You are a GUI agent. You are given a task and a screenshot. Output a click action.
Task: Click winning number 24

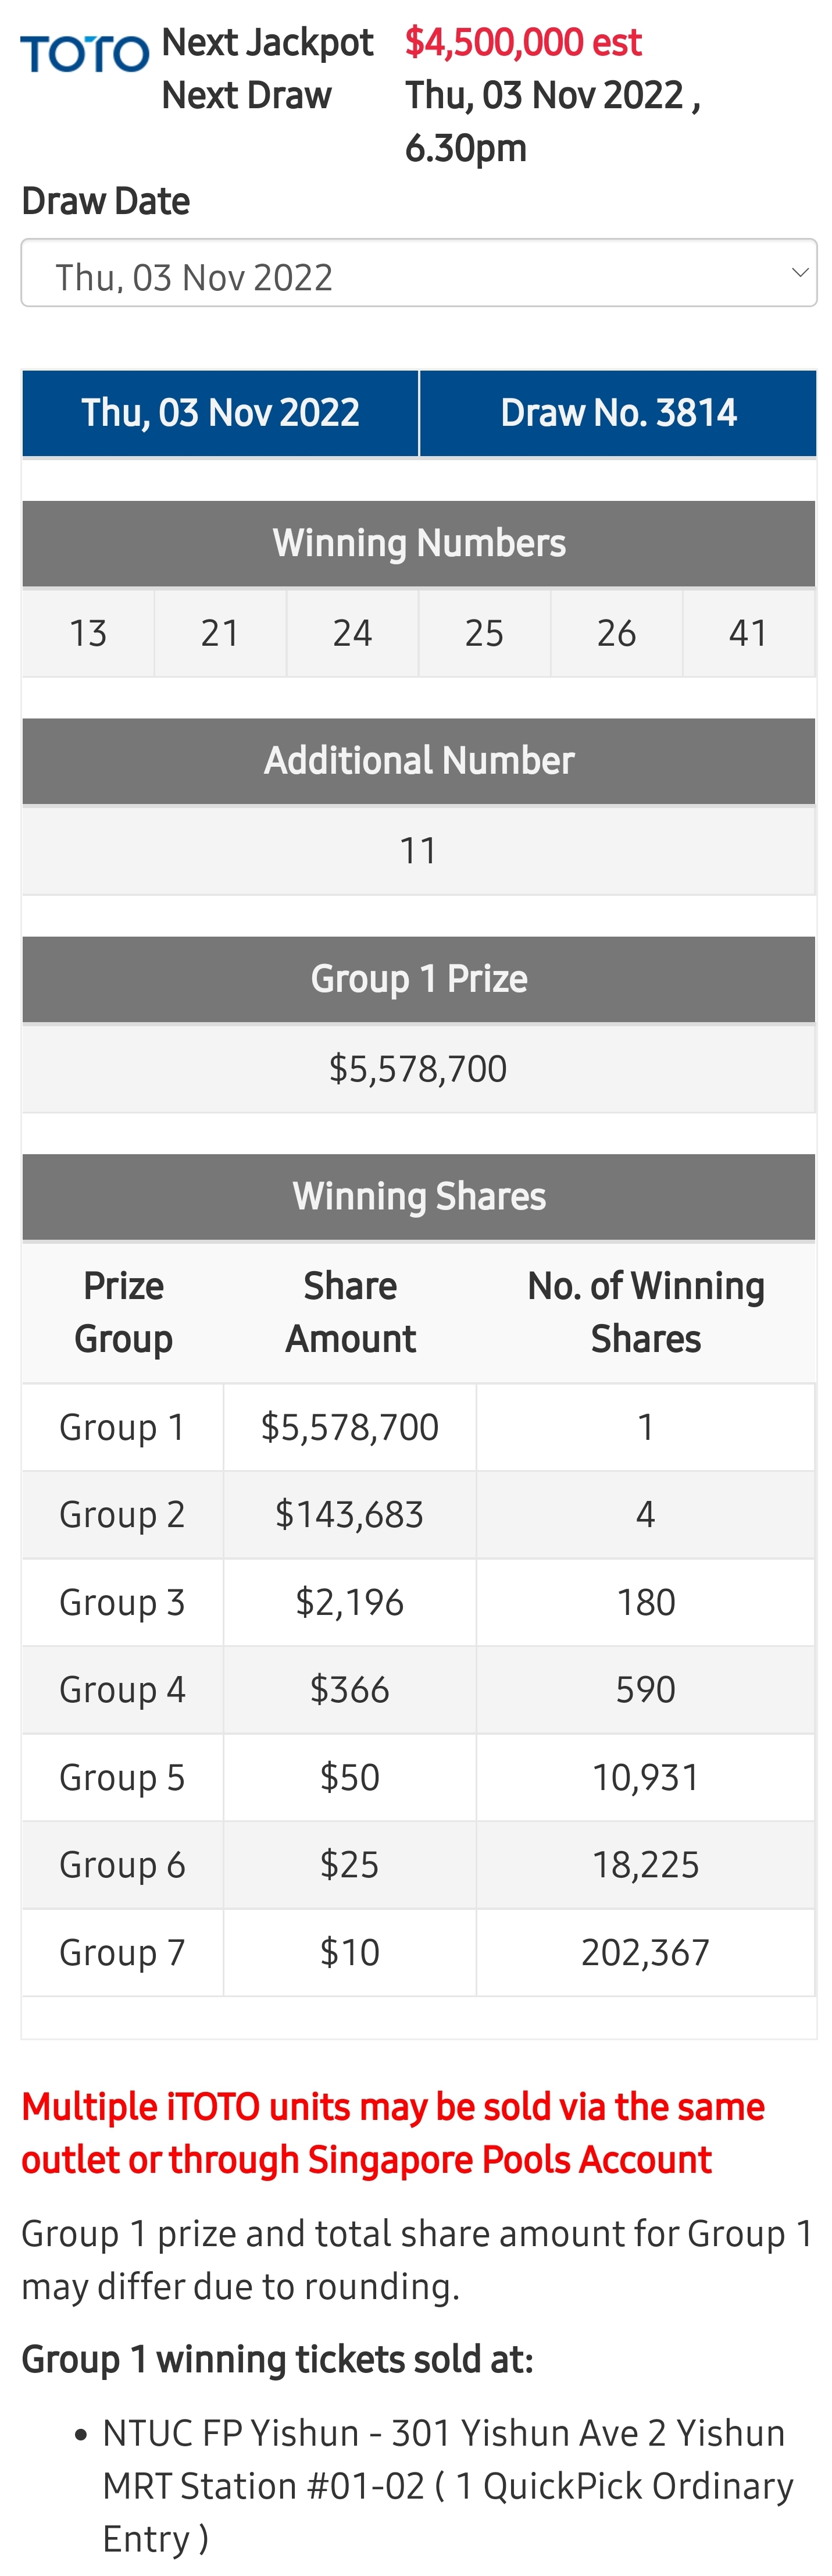tap(352, 633)
